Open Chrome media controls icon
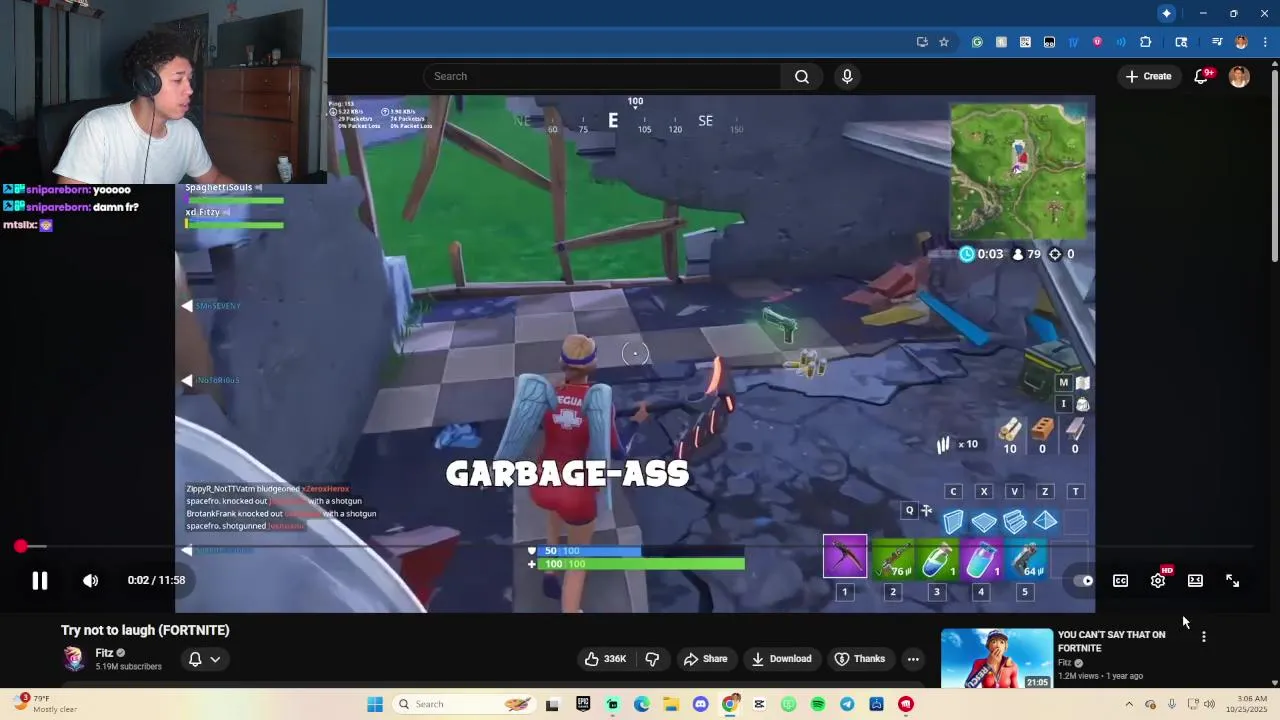 1217,42
